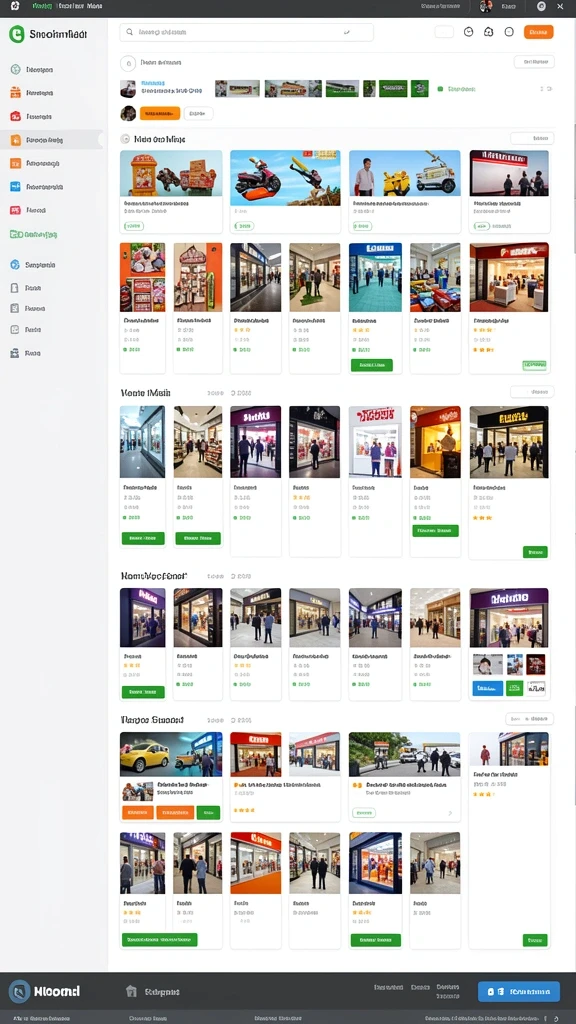Open the scooter image thumbnail in the first row
576x1024 pixels.
(x=285, y=173)
